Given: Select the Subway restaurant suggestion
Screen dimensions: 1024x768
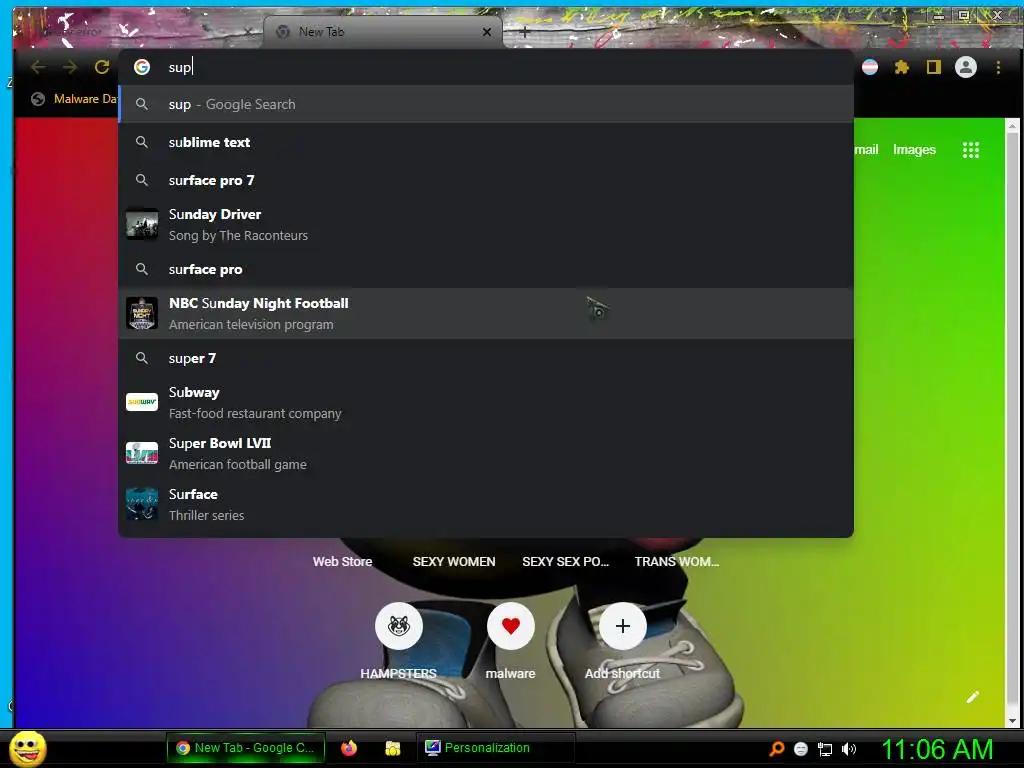Looking at the screenshot, I should point(486,402).
